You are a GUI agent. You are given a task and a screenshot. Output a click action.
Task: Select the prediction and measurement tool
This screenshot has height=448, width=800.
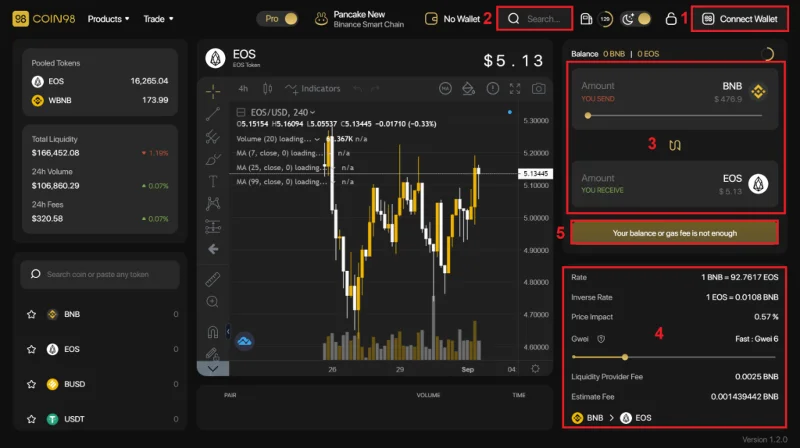213,226
